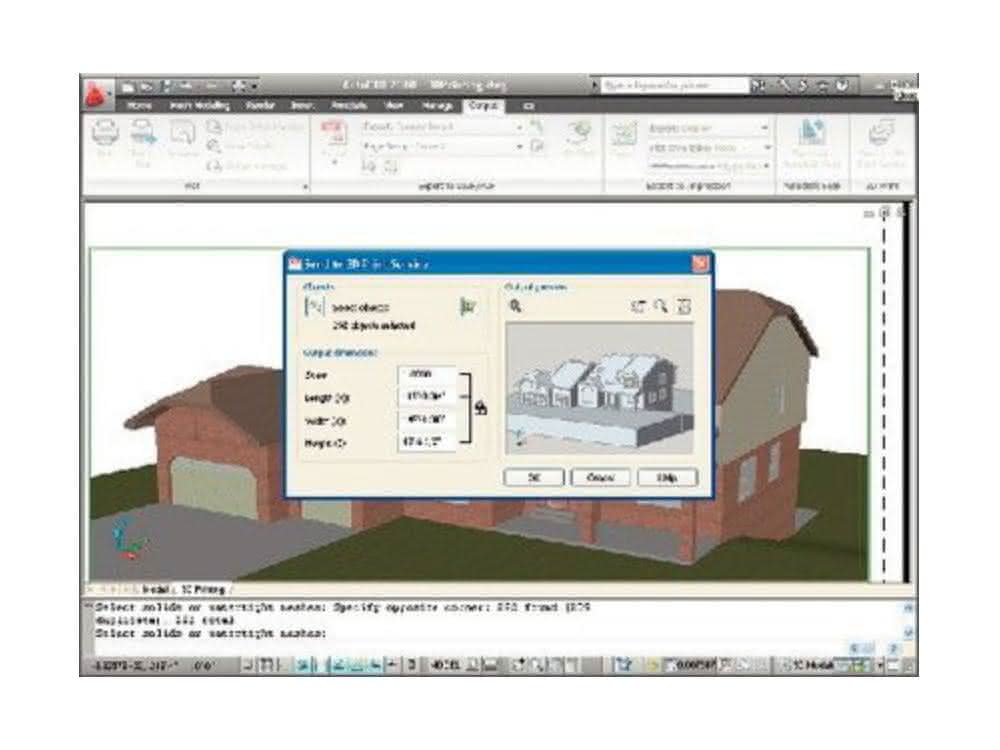Click the Pan icon above preview
This screenshot has width=1000, height=750.
638,307
